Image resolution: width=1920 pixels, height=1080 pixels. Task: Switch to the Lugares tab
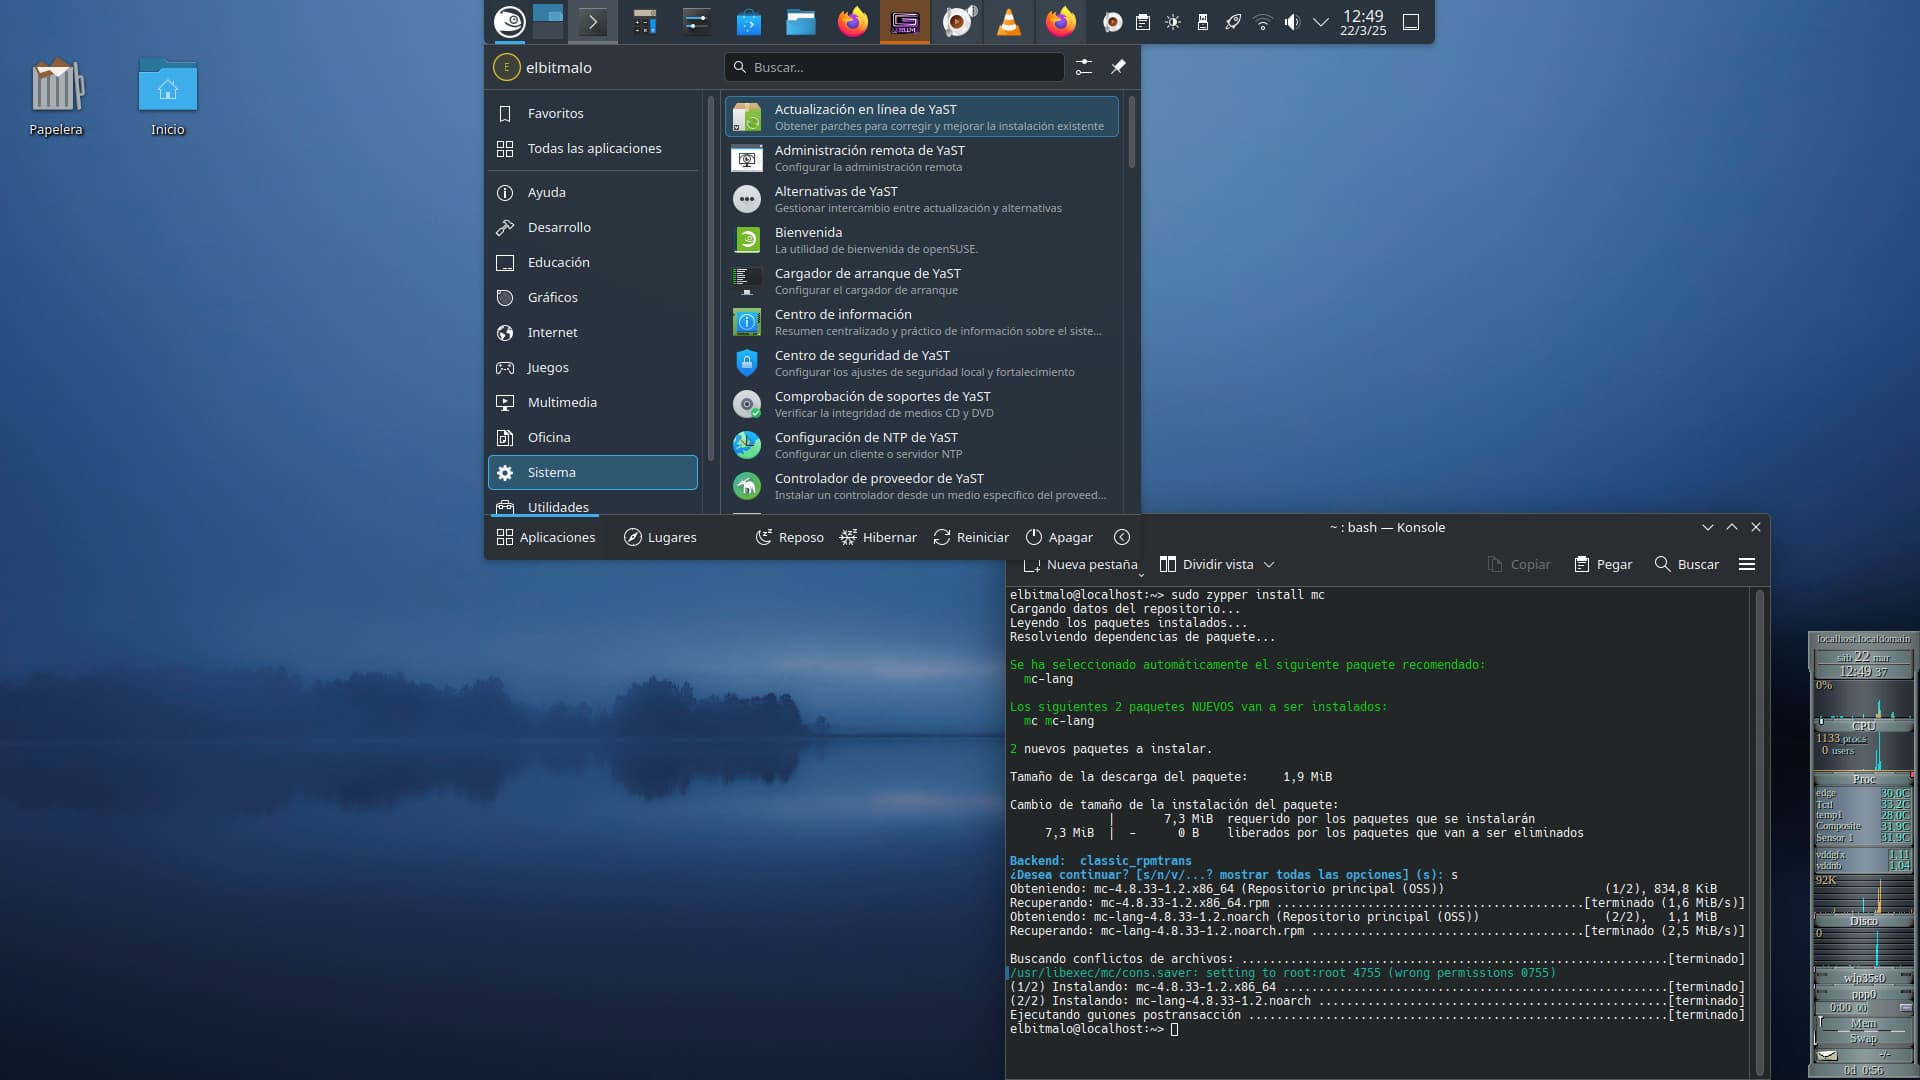pyautogui.click(x=660, y=538)
